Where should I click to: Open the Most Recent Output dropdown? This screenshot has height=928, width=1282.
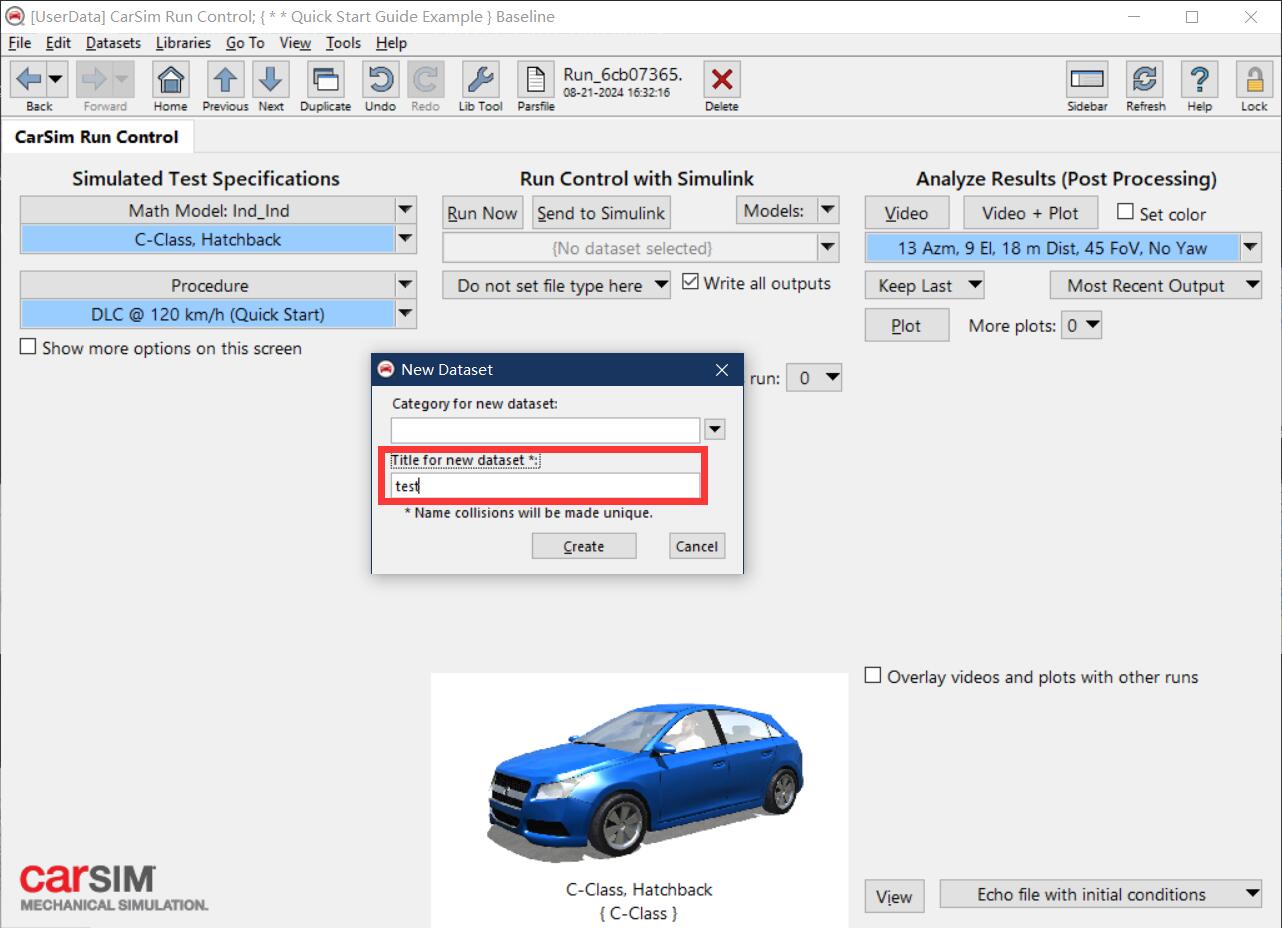coord(1156,285)
